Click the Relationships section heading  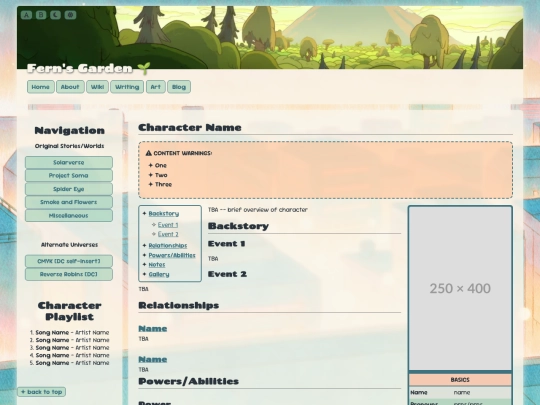(x=179, y=305)
